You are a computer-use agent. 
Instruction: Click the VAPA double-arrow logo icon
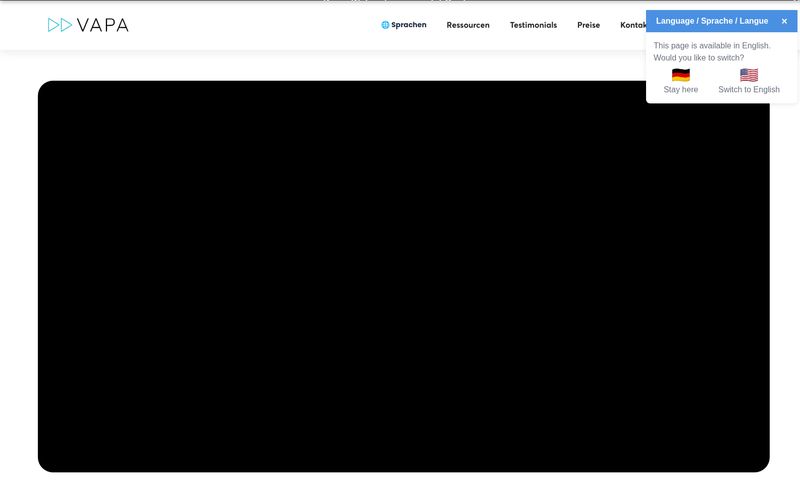point(60,25)
